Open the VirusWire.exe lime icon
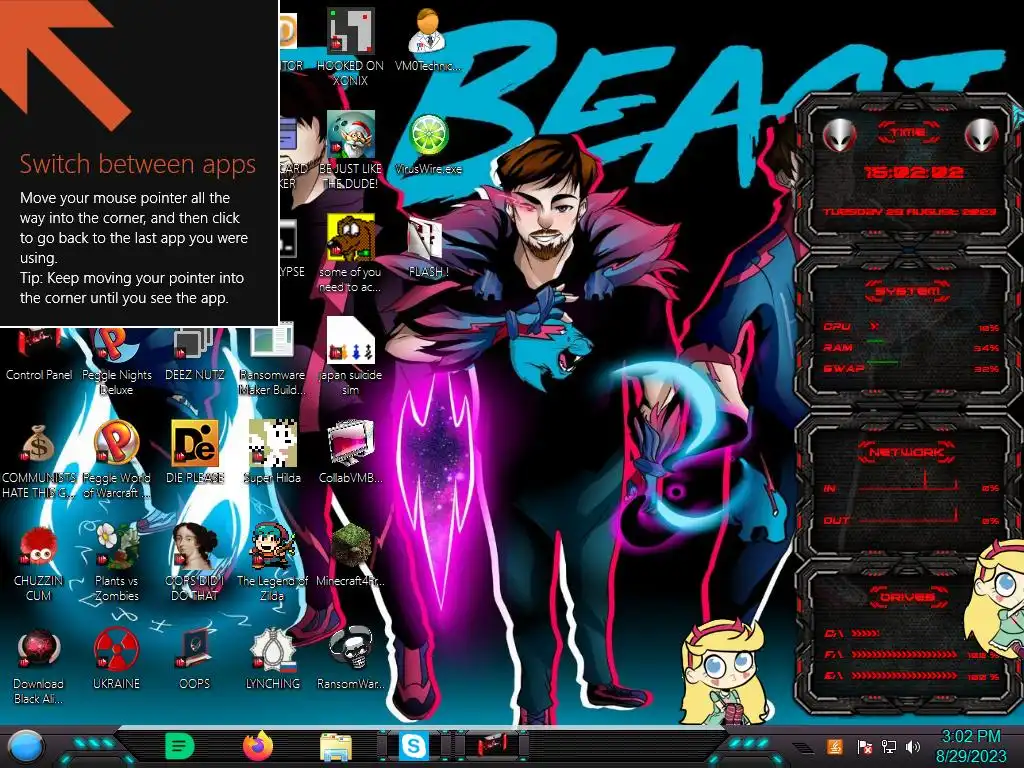The width and height of the screenshot is (1024, 768). coord(428,144)
